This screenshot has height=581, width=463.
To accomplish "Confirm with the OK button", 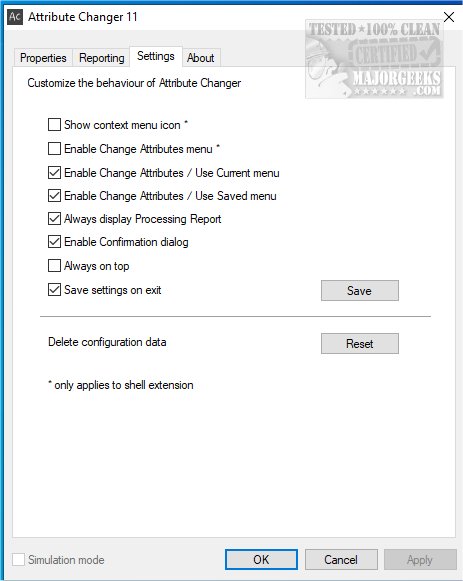I will coord(261,560).
